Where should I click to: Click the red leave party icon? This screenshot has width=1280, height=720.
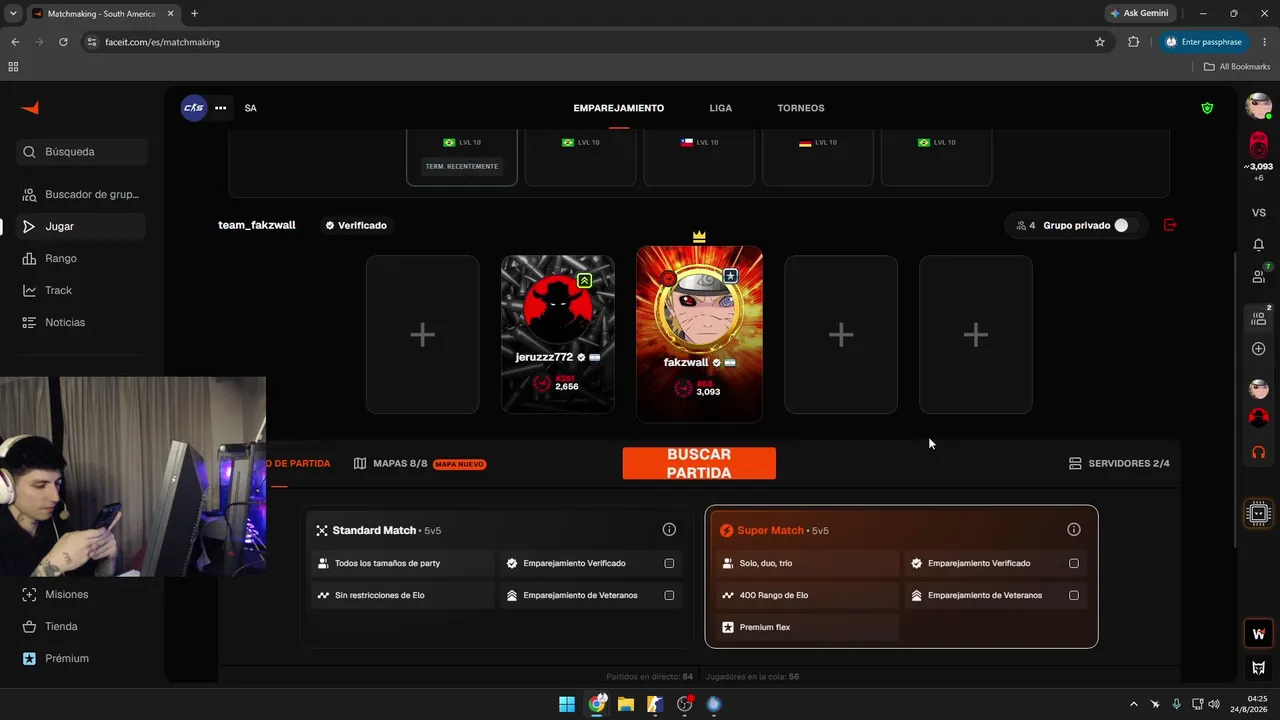point(1170,225)
